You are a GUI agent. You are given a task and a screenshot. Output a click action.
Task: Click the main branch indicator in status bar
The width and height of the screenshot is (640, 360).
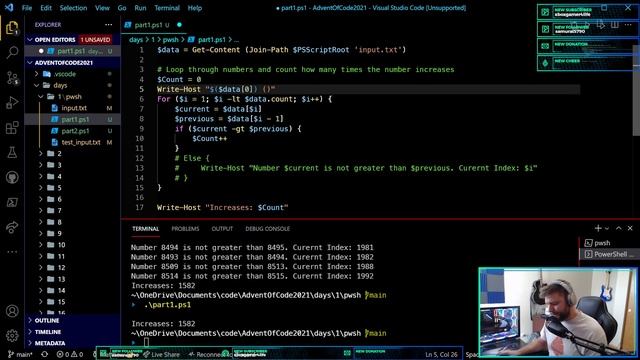20,354
